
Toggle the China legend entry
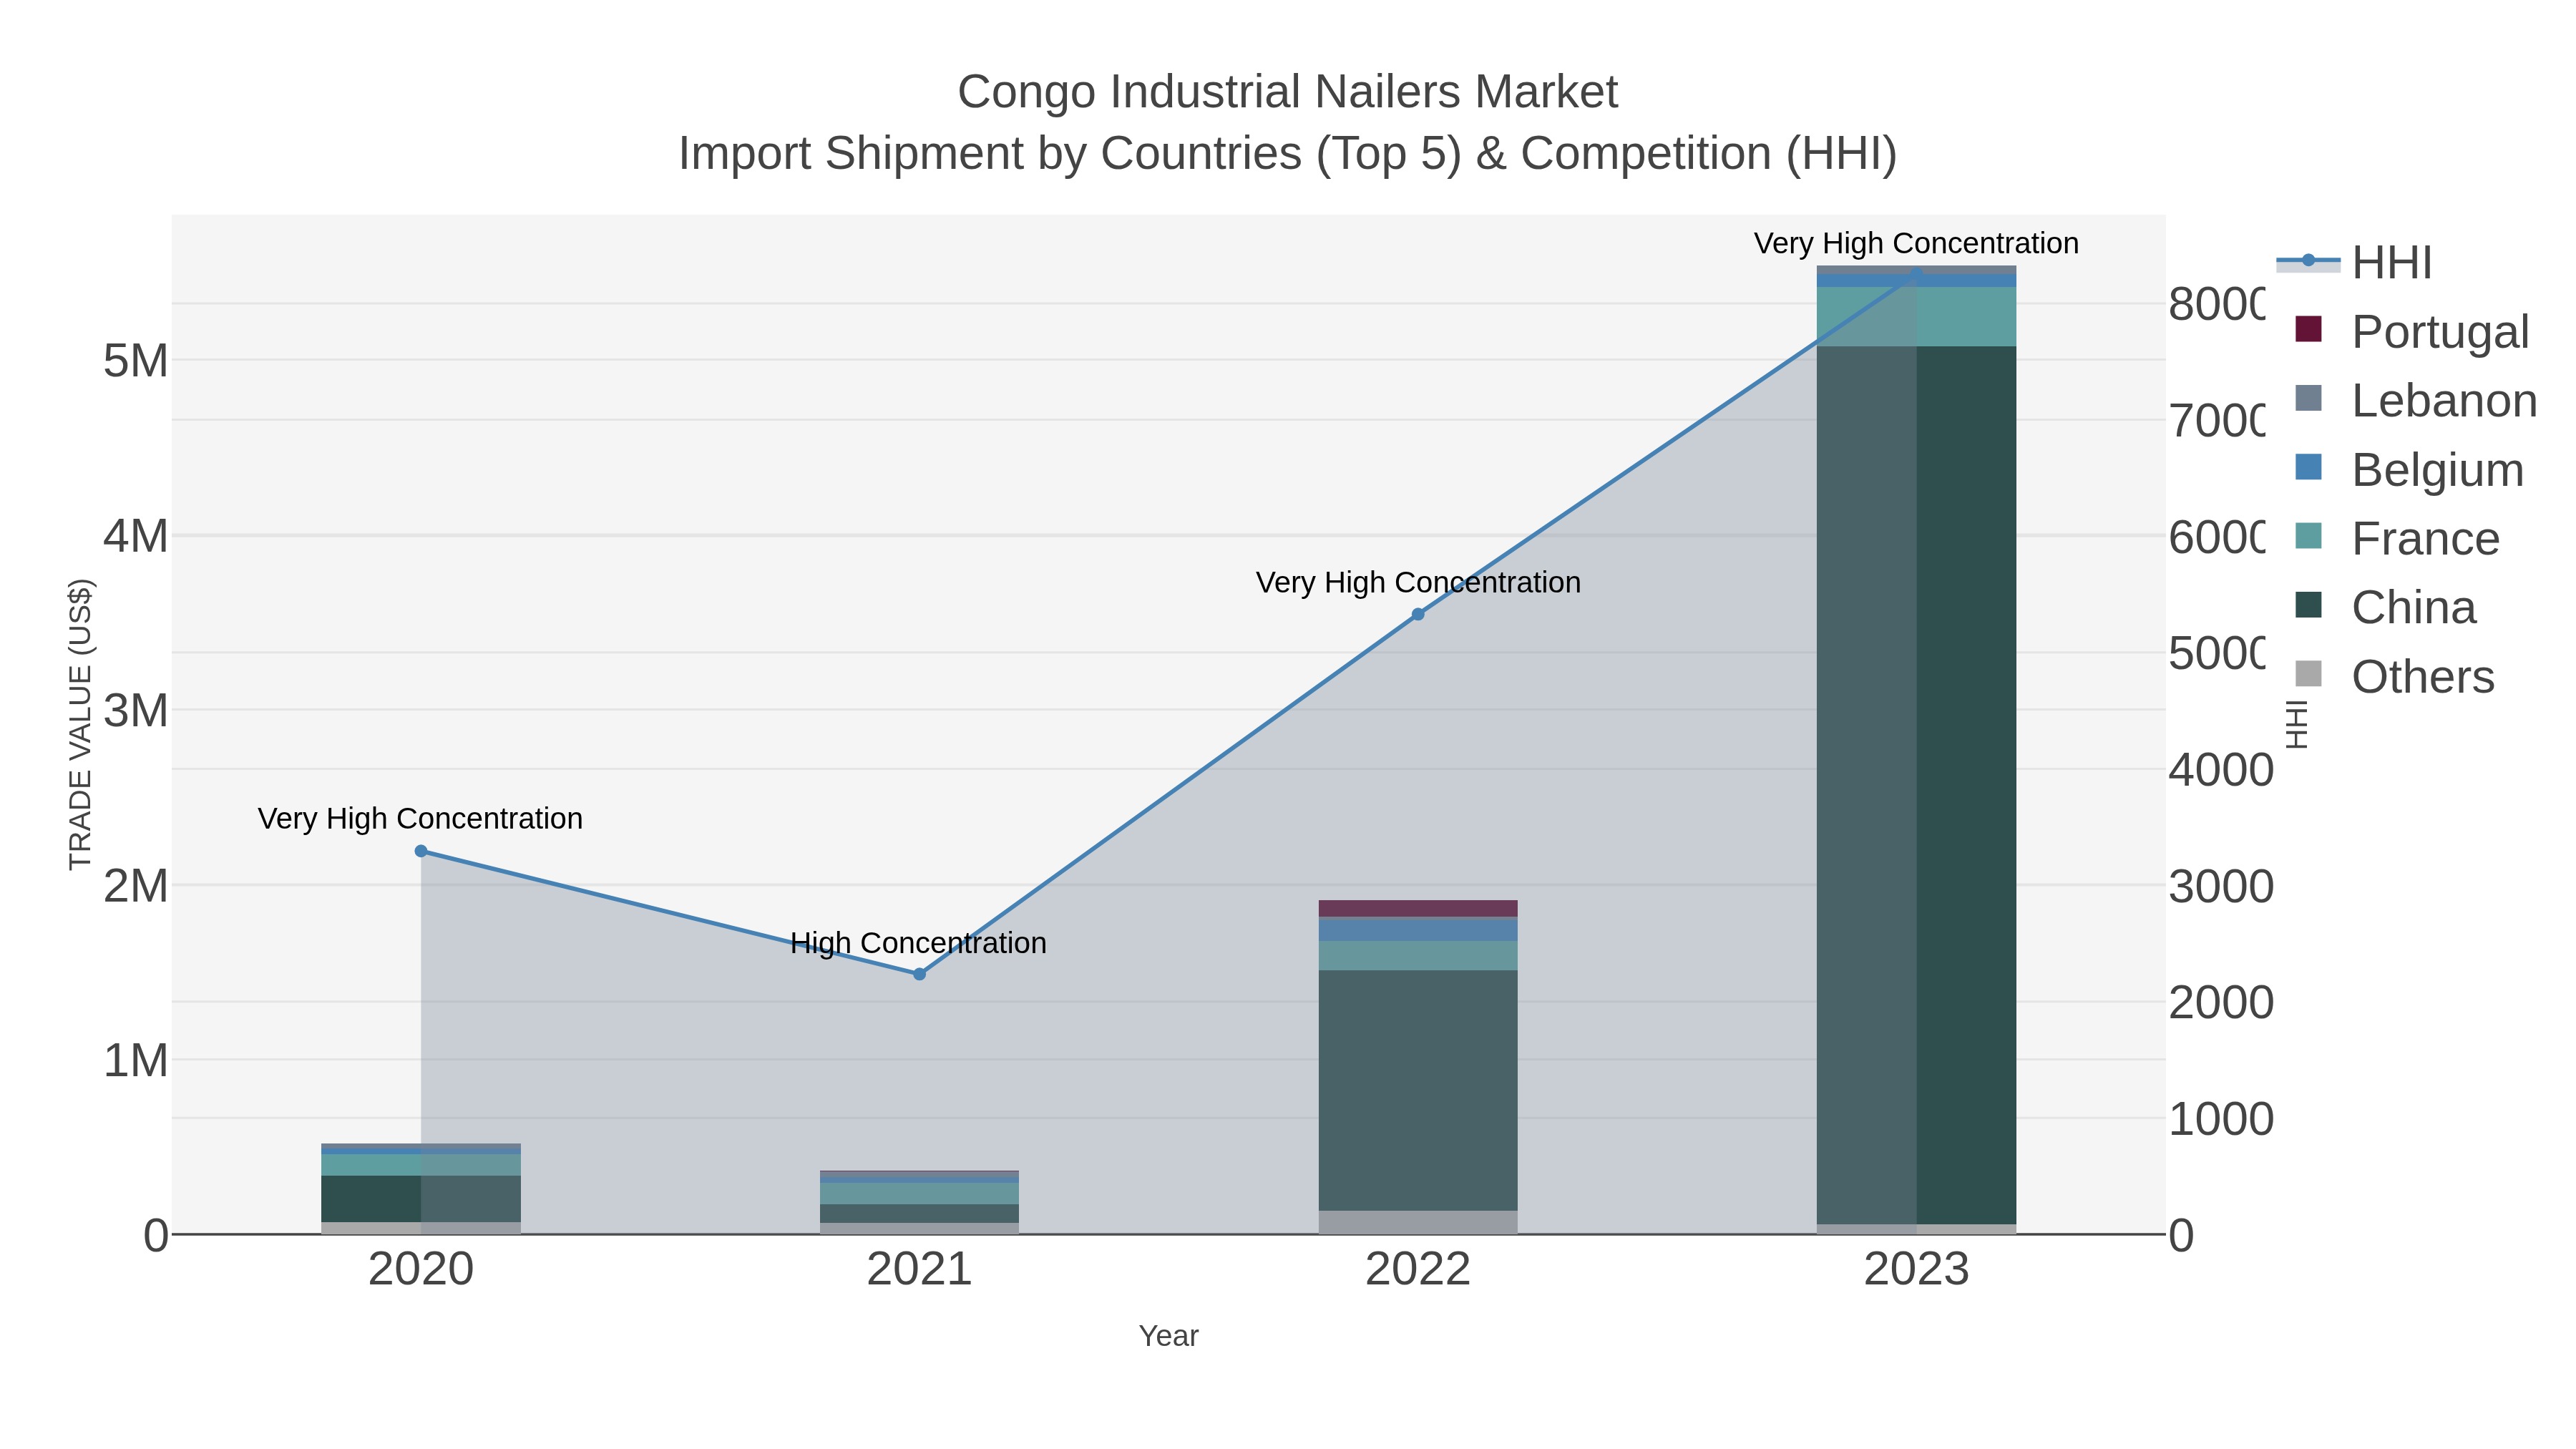2385,607
